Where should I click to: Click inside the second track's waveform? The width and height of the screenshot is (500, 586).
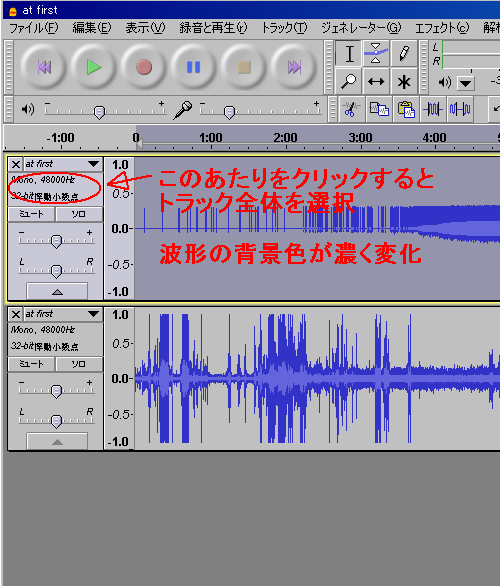[317, 379]
